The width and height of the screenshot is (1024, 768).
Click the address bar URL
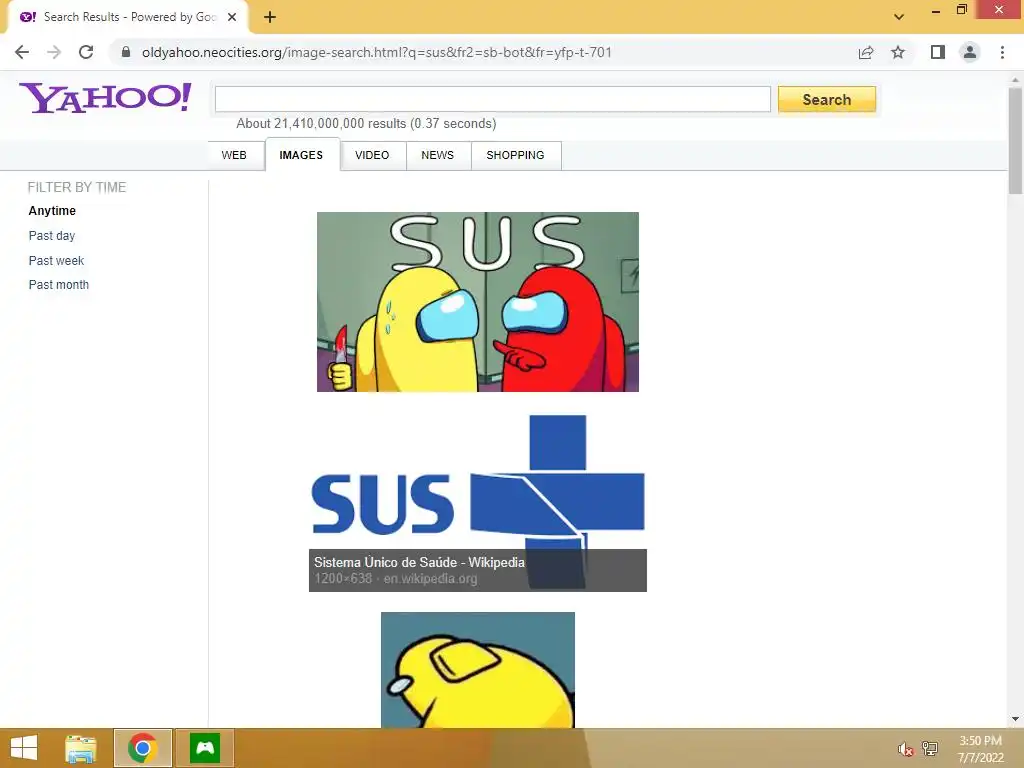[377, 52]
